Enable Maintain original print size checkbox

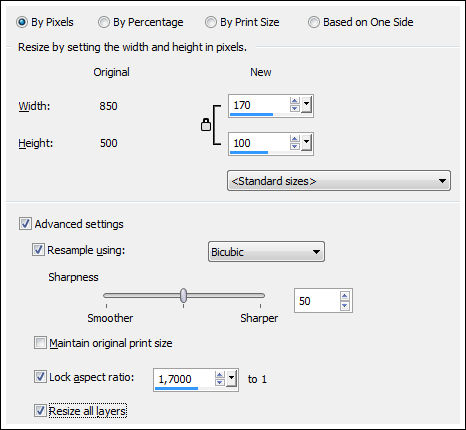(x=40, y=343)
